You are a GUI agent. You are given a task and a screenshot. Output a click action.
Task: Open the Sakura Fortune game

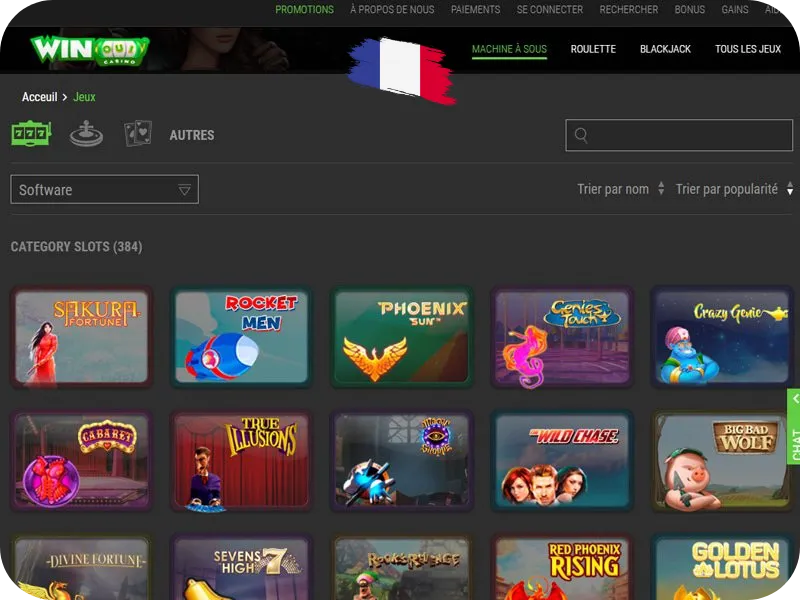click(82, 337)
